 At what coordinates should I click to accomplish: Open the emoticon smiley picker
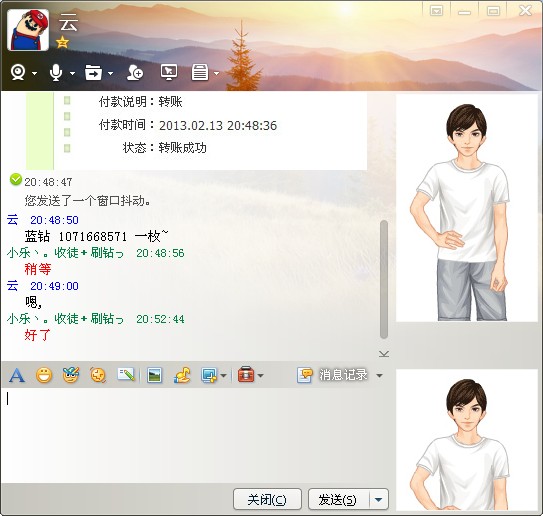click(44, 375)
